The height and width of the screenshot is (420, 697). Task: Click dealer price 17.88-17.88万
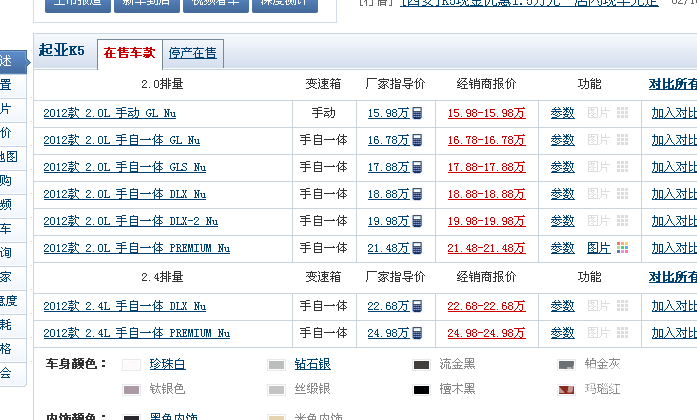point(487,167)
